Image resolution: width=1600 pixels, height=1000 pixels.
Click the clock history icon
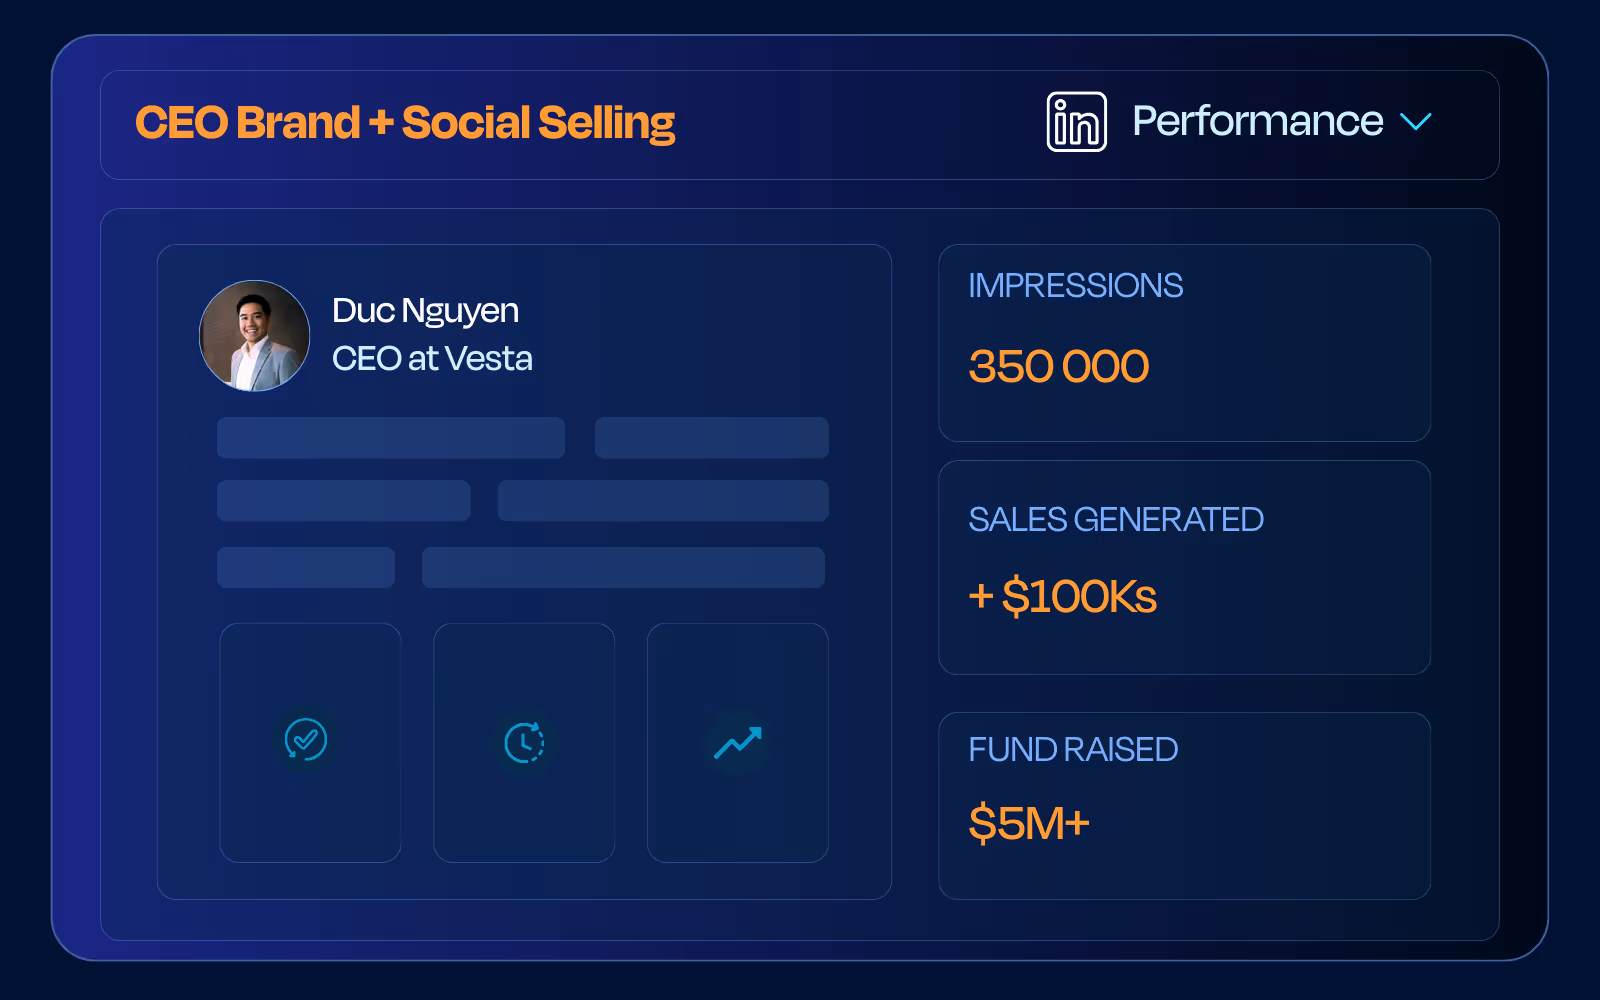(x=524, y=742)
